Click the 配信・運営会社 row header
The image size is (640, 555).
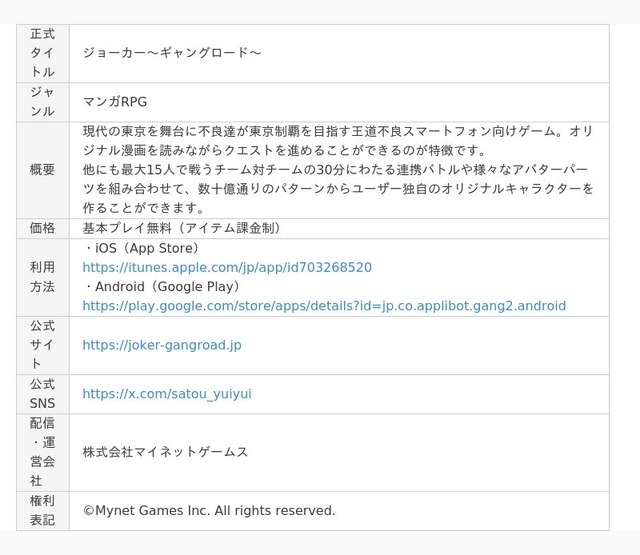point(43,452)
